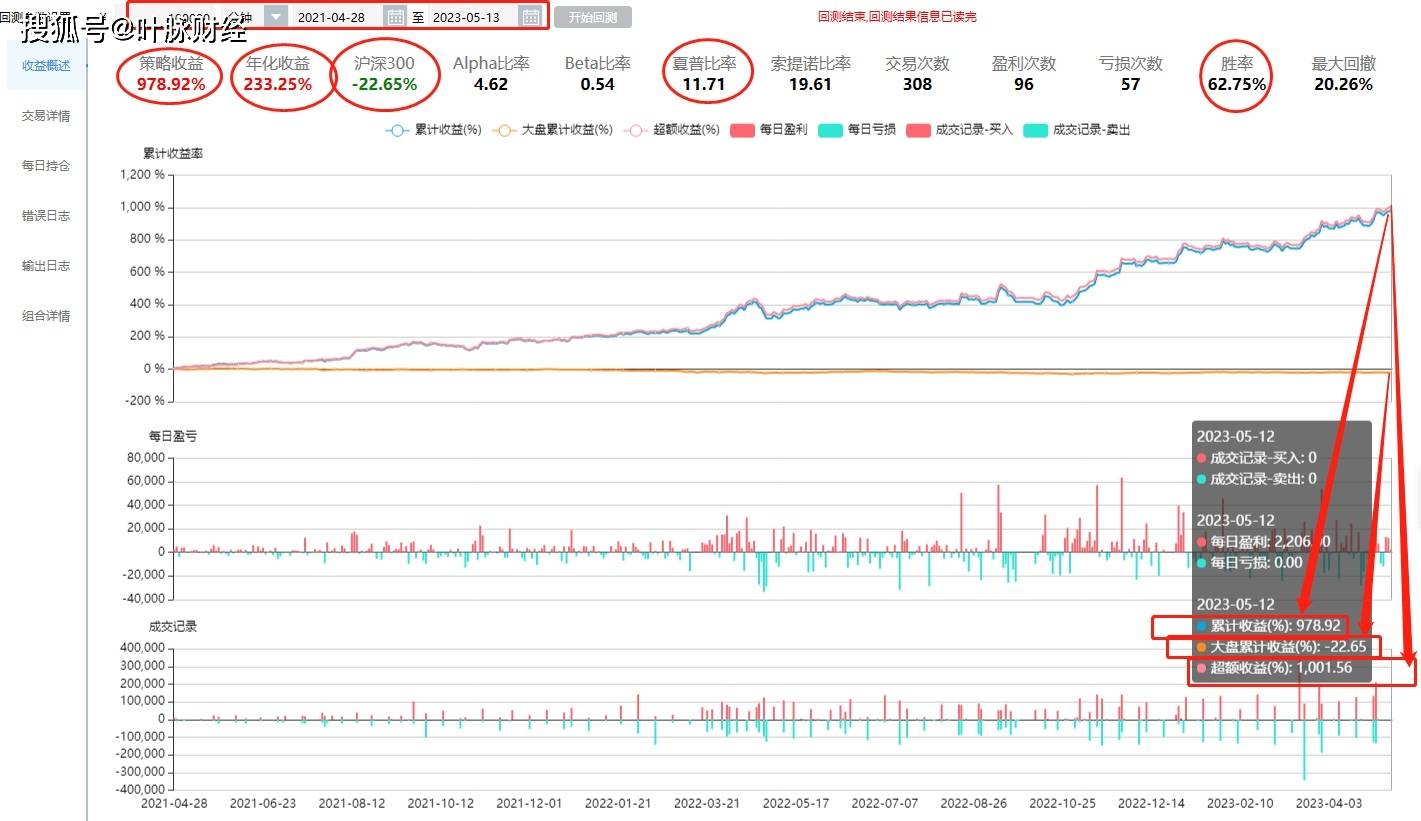The height and width of the screenshot is (821, 1421).
Task: Toggle the 每日盈利 legend series
Action: (770, 130)
